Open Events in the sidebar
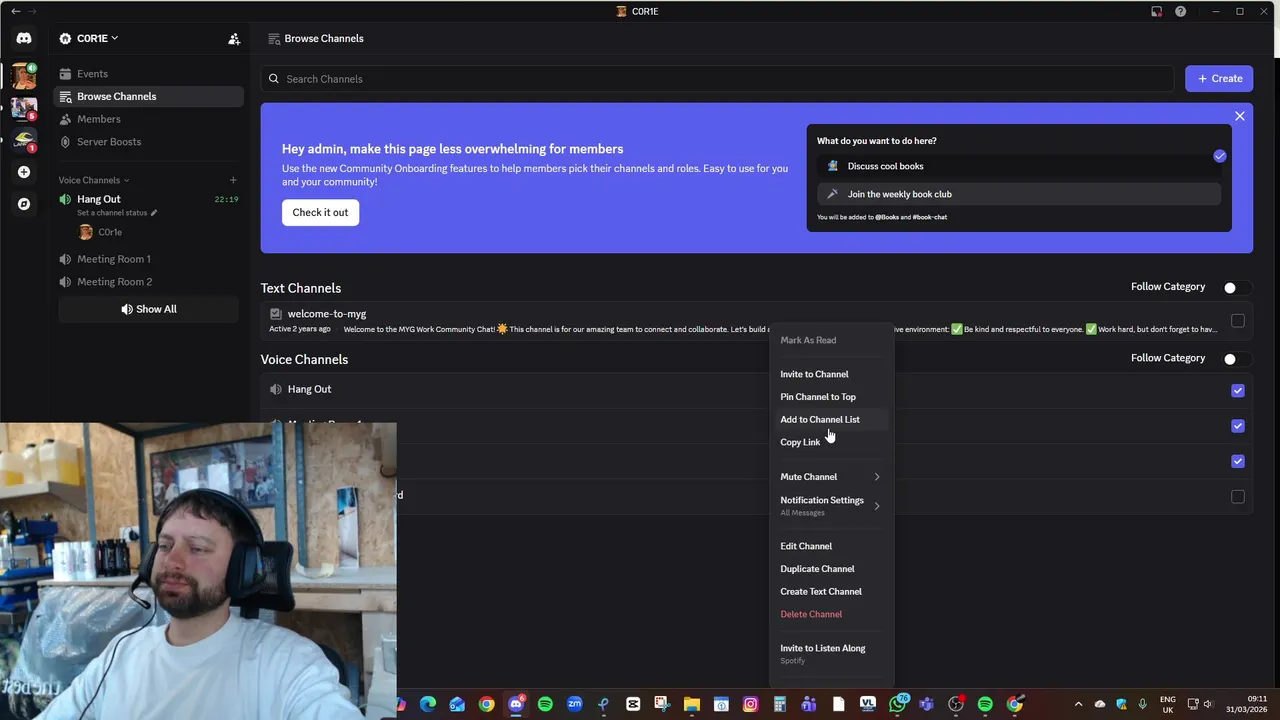 coord(149,74)
